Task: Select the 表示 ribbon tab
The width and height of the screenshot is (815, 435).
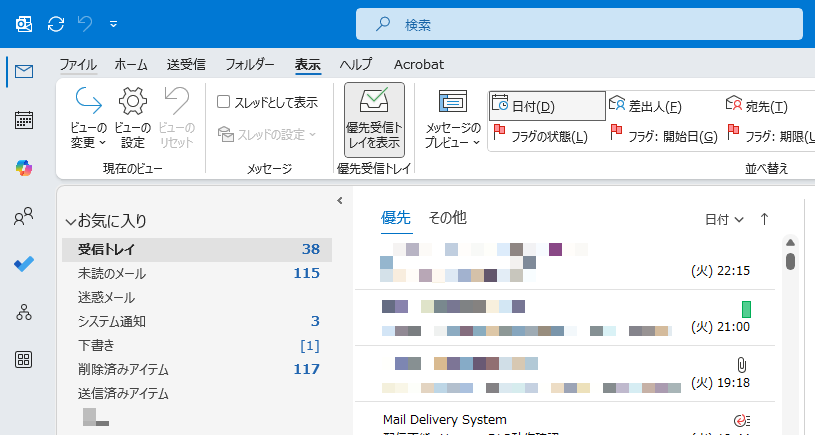Action: point(308,64)
